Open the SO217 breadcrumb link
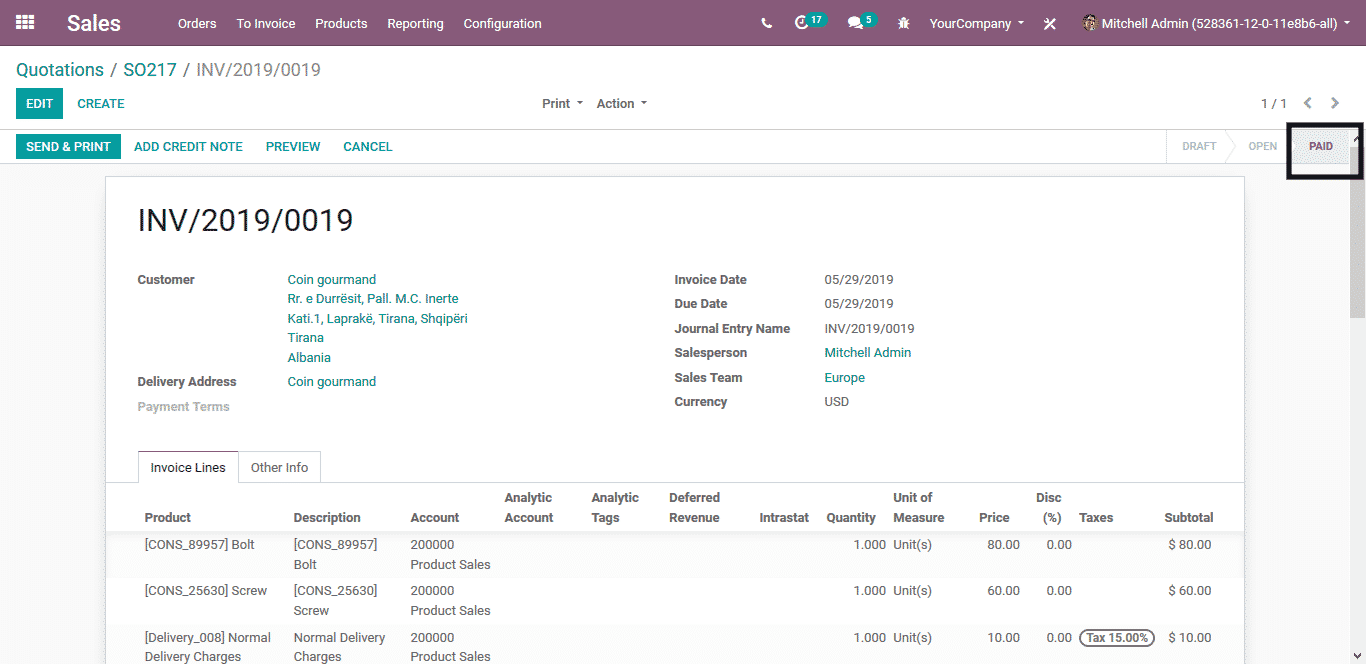Viewport: 1366px width, 664px height. pyautogui.click(x=150, y=70)
